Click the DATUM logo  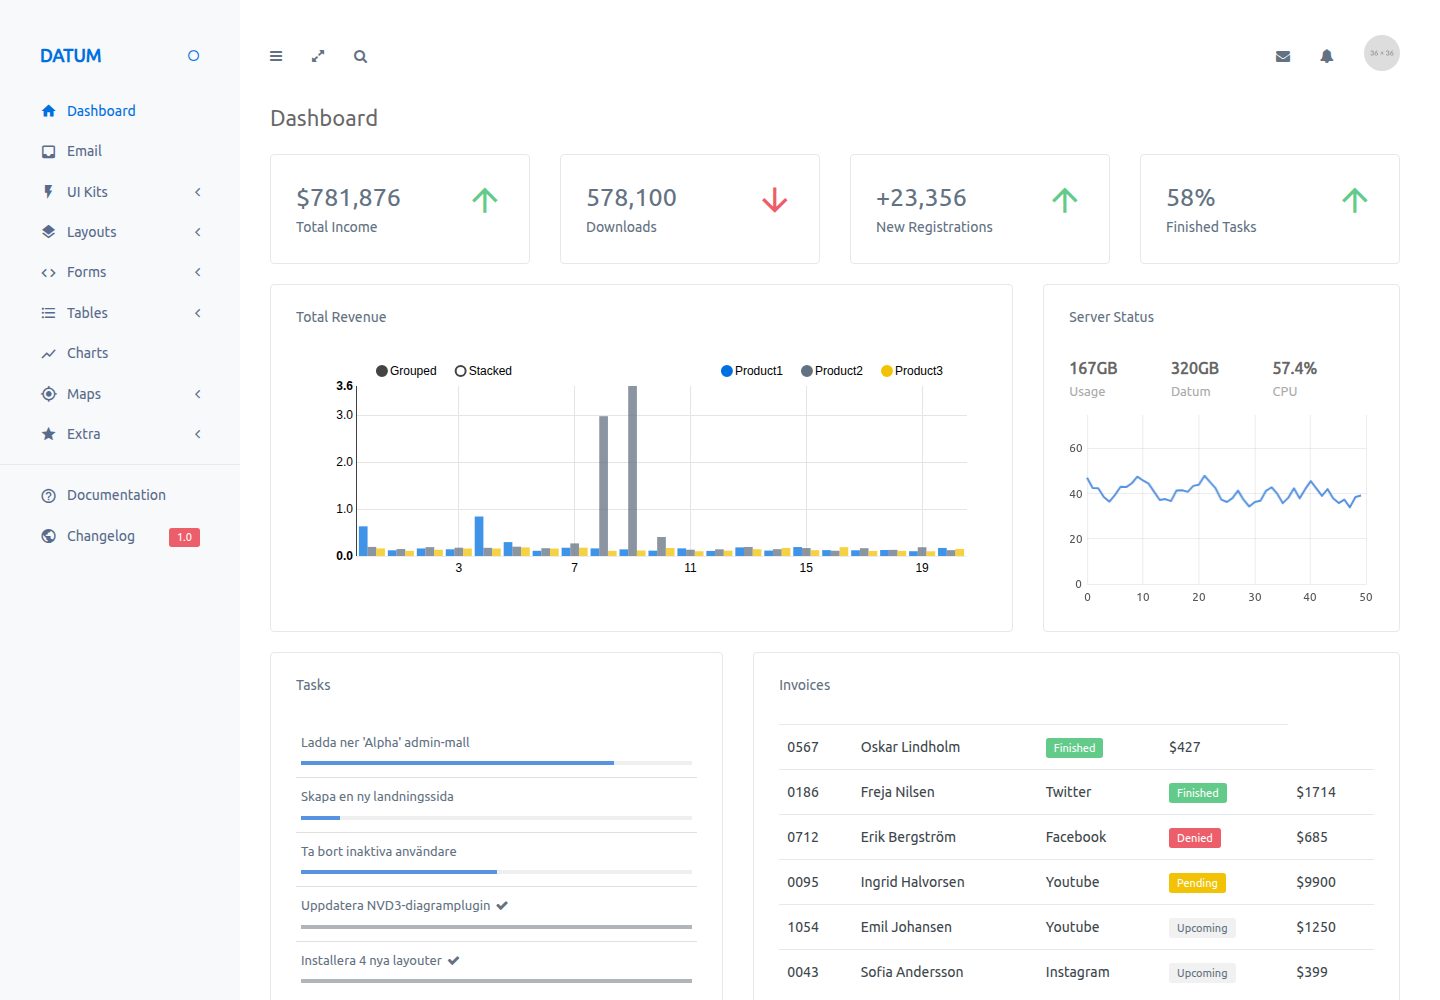[x=71, y=56]
